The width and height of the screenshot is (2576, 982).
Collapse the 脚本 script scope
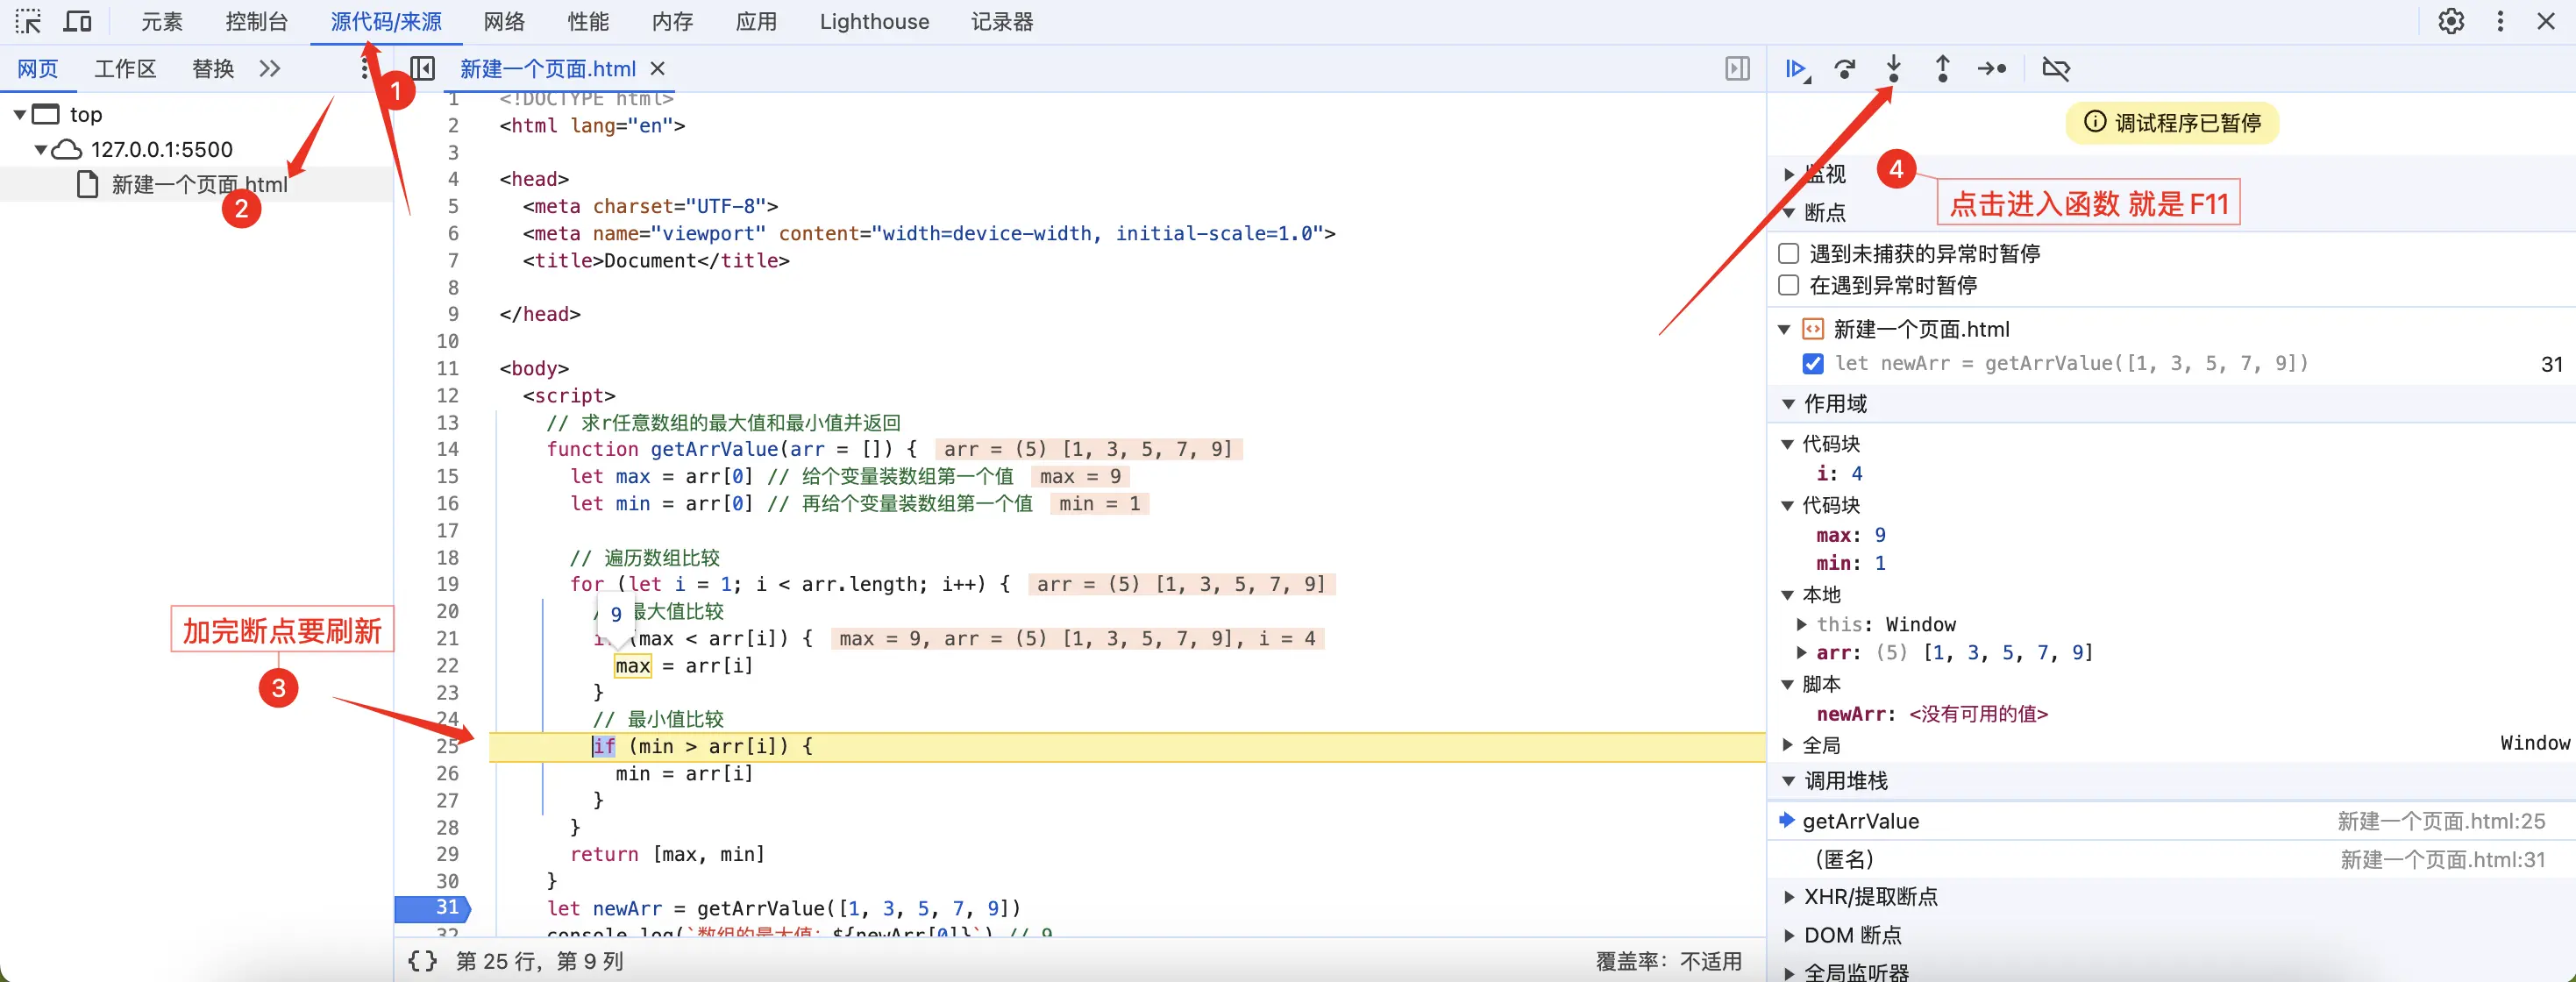1788,684
